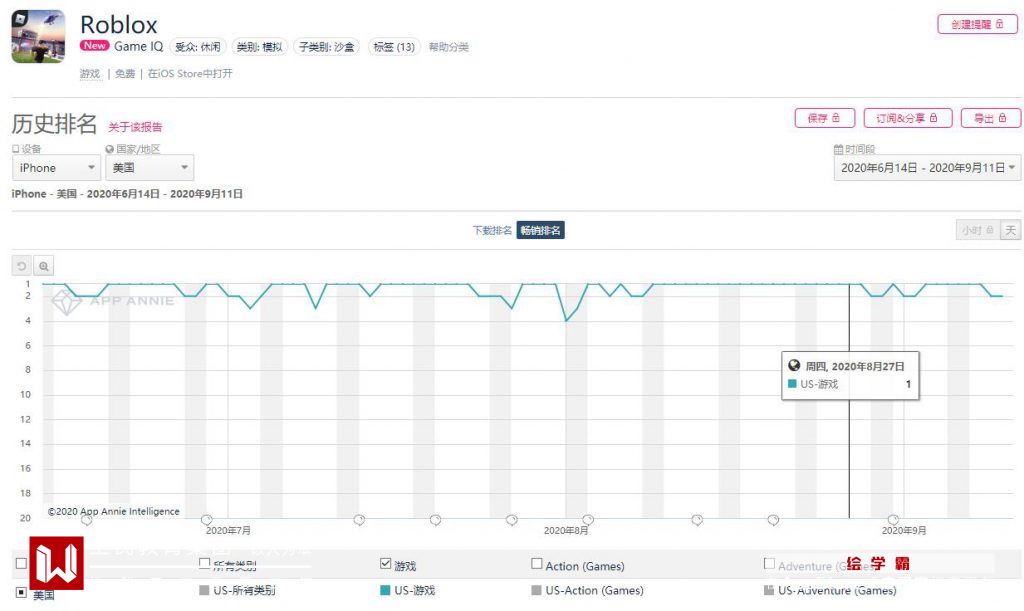The image size is (1024, 611).
Task: Click the 子类别: 沙盒 tag
Action: 327,47
